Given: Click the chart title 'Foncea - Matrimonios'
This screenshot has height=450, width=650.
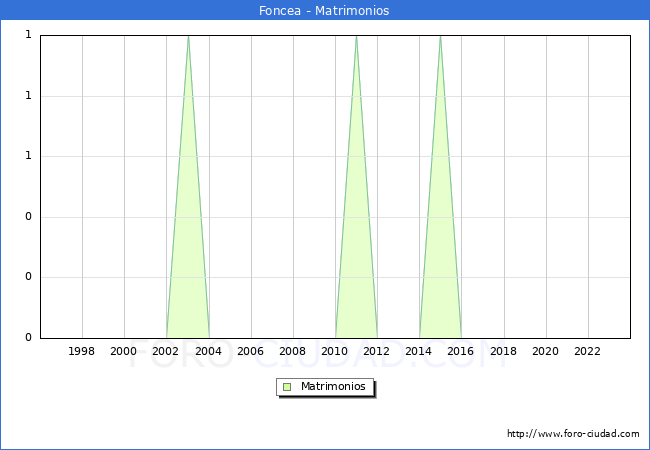Looking at the screenshot, I should (324, 10).
